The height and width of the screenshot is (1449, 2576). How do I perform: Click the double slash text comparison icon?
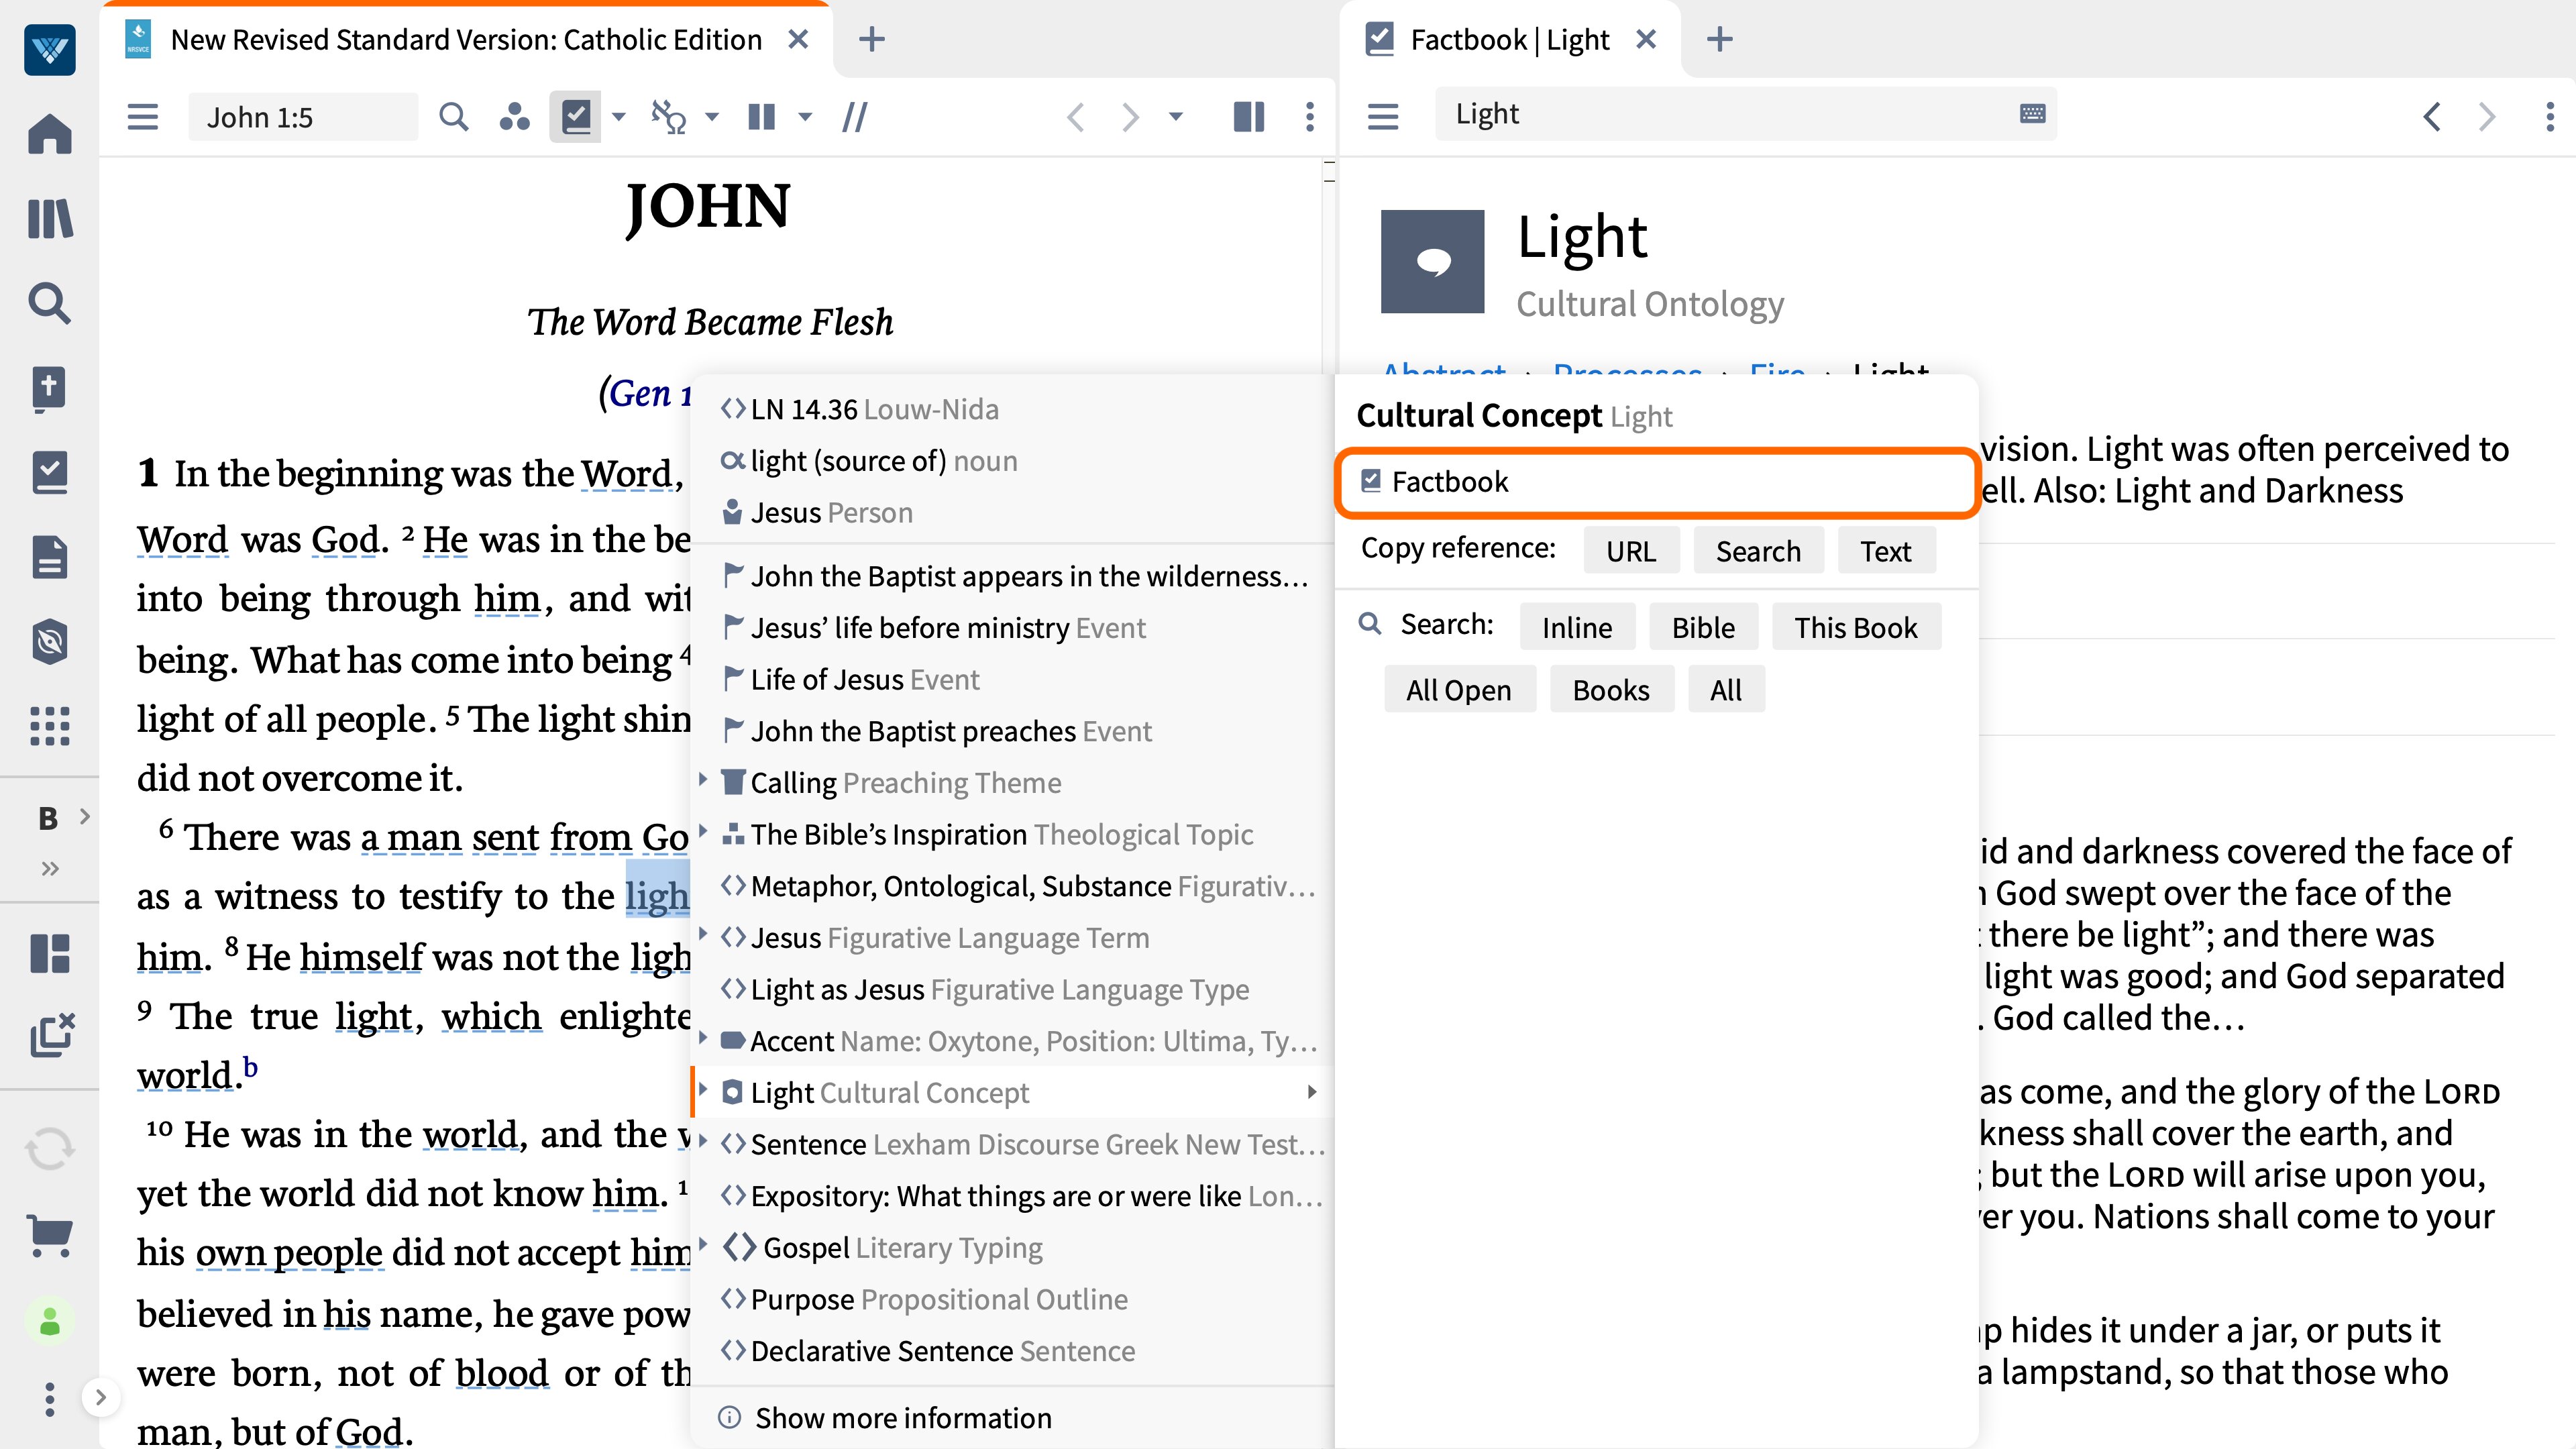tap(855, 117)
